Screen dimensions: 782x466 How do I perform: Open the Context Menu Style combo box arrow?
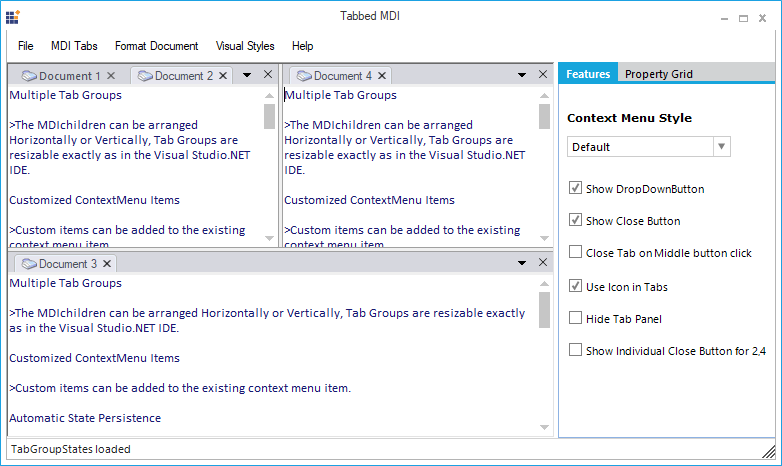click(721, 147)
